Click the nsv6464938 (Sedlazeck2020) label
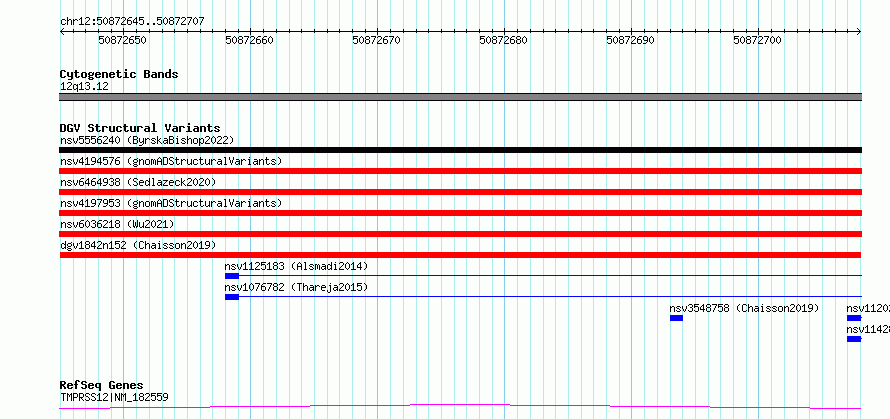The width and height of the screenshot is (890, 419). tap(138, 182)
